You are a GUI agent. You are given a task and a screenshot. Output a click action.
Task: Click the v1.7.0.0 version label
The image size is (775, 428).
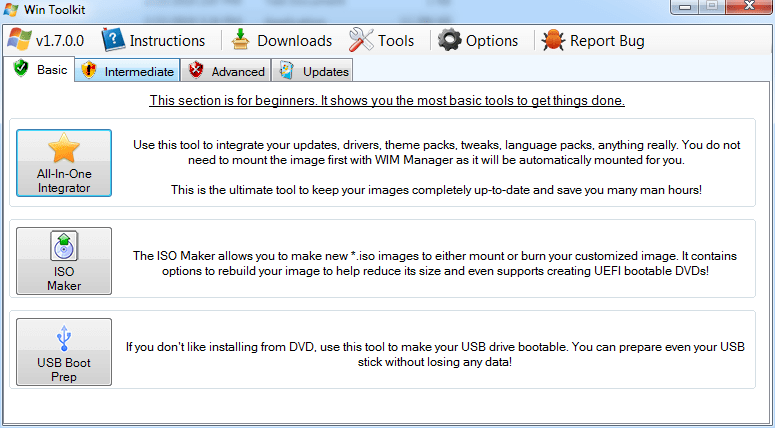60,41
